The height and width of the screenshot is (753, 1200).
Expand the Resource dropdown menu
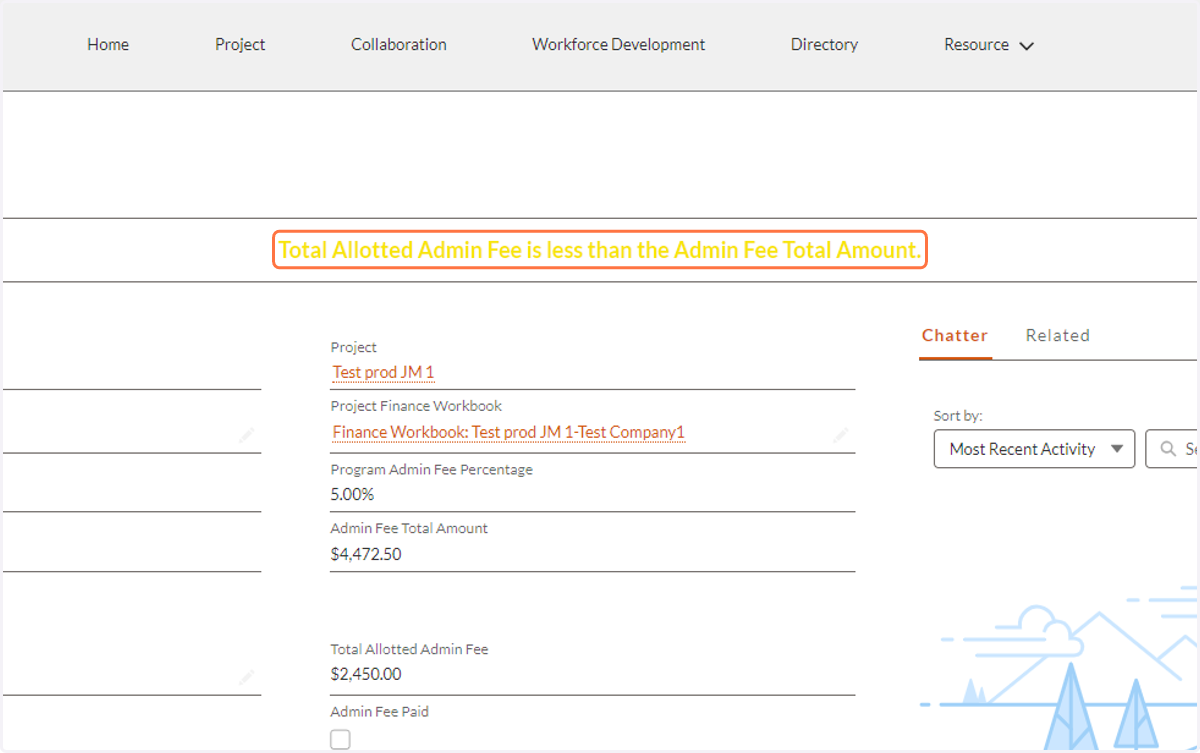(x=988, y=45)
